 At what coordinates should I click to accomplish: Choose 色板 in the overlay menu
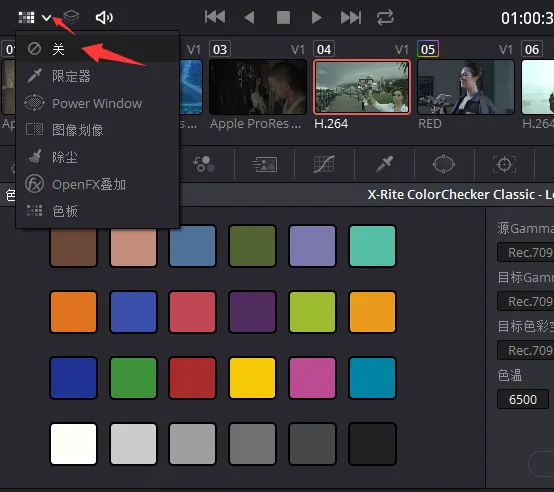tap(98, 211)
